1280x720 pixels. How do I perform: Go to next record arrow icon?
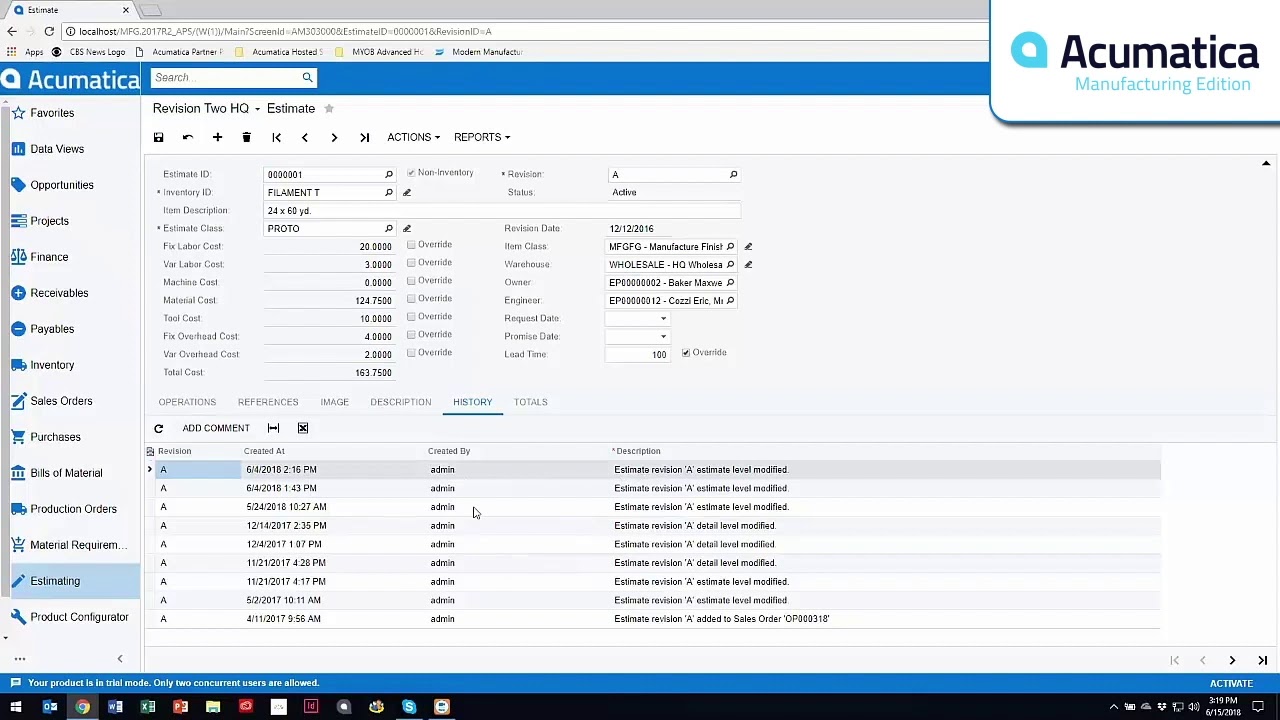(x=334, y=137)
